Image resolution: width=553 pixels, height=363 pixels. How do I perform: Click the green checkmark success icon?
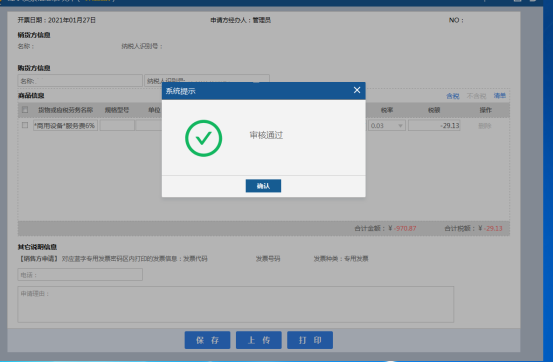[x=203, y=138]
